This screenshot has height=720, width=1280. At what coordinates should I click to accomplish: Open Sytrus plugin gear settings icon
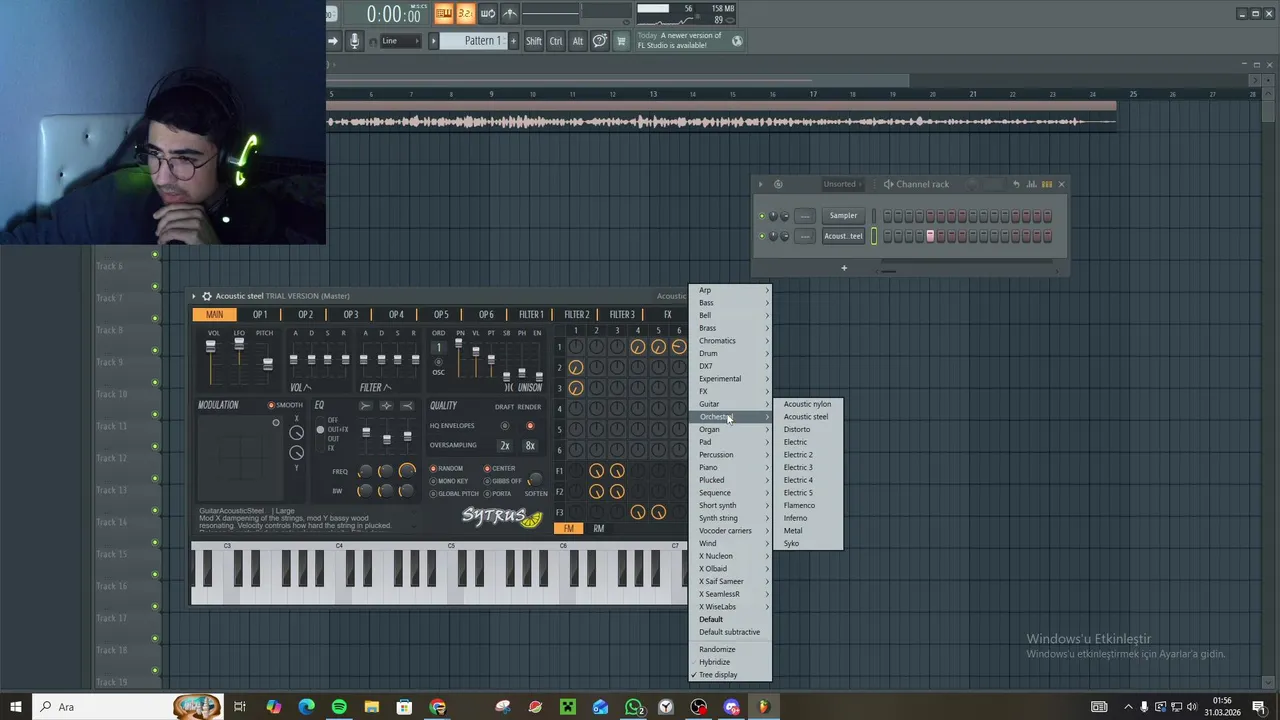tap(207, 296)
